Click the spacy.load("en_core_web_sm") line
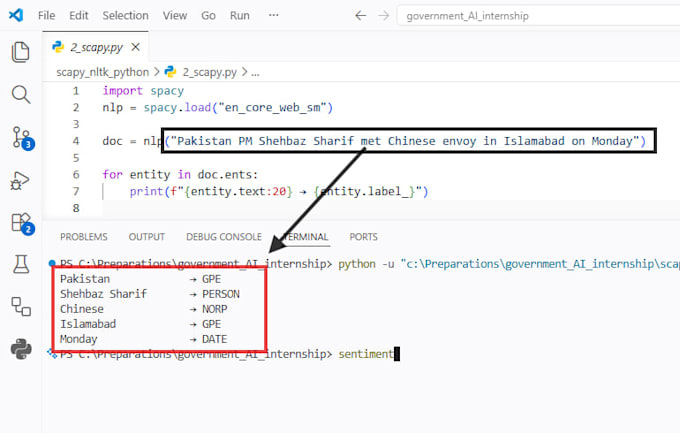The width and height of the screenshot is (680, 433). tap(218, 108)
